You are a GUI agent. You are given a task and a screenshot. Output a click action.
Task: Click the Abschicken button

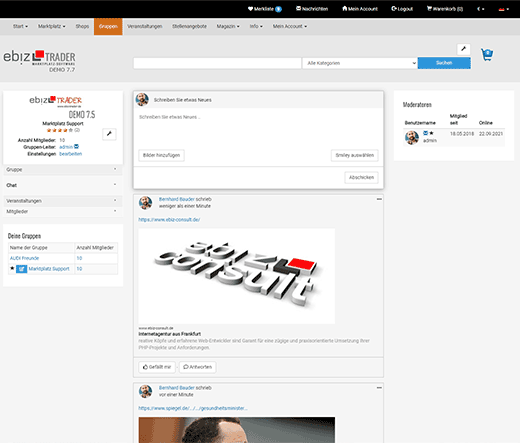point(361,178)
